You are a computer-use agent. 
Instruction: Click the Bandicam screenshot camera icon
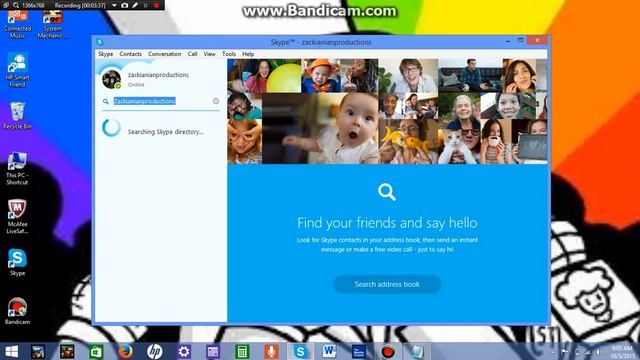[x=124, y=5]
